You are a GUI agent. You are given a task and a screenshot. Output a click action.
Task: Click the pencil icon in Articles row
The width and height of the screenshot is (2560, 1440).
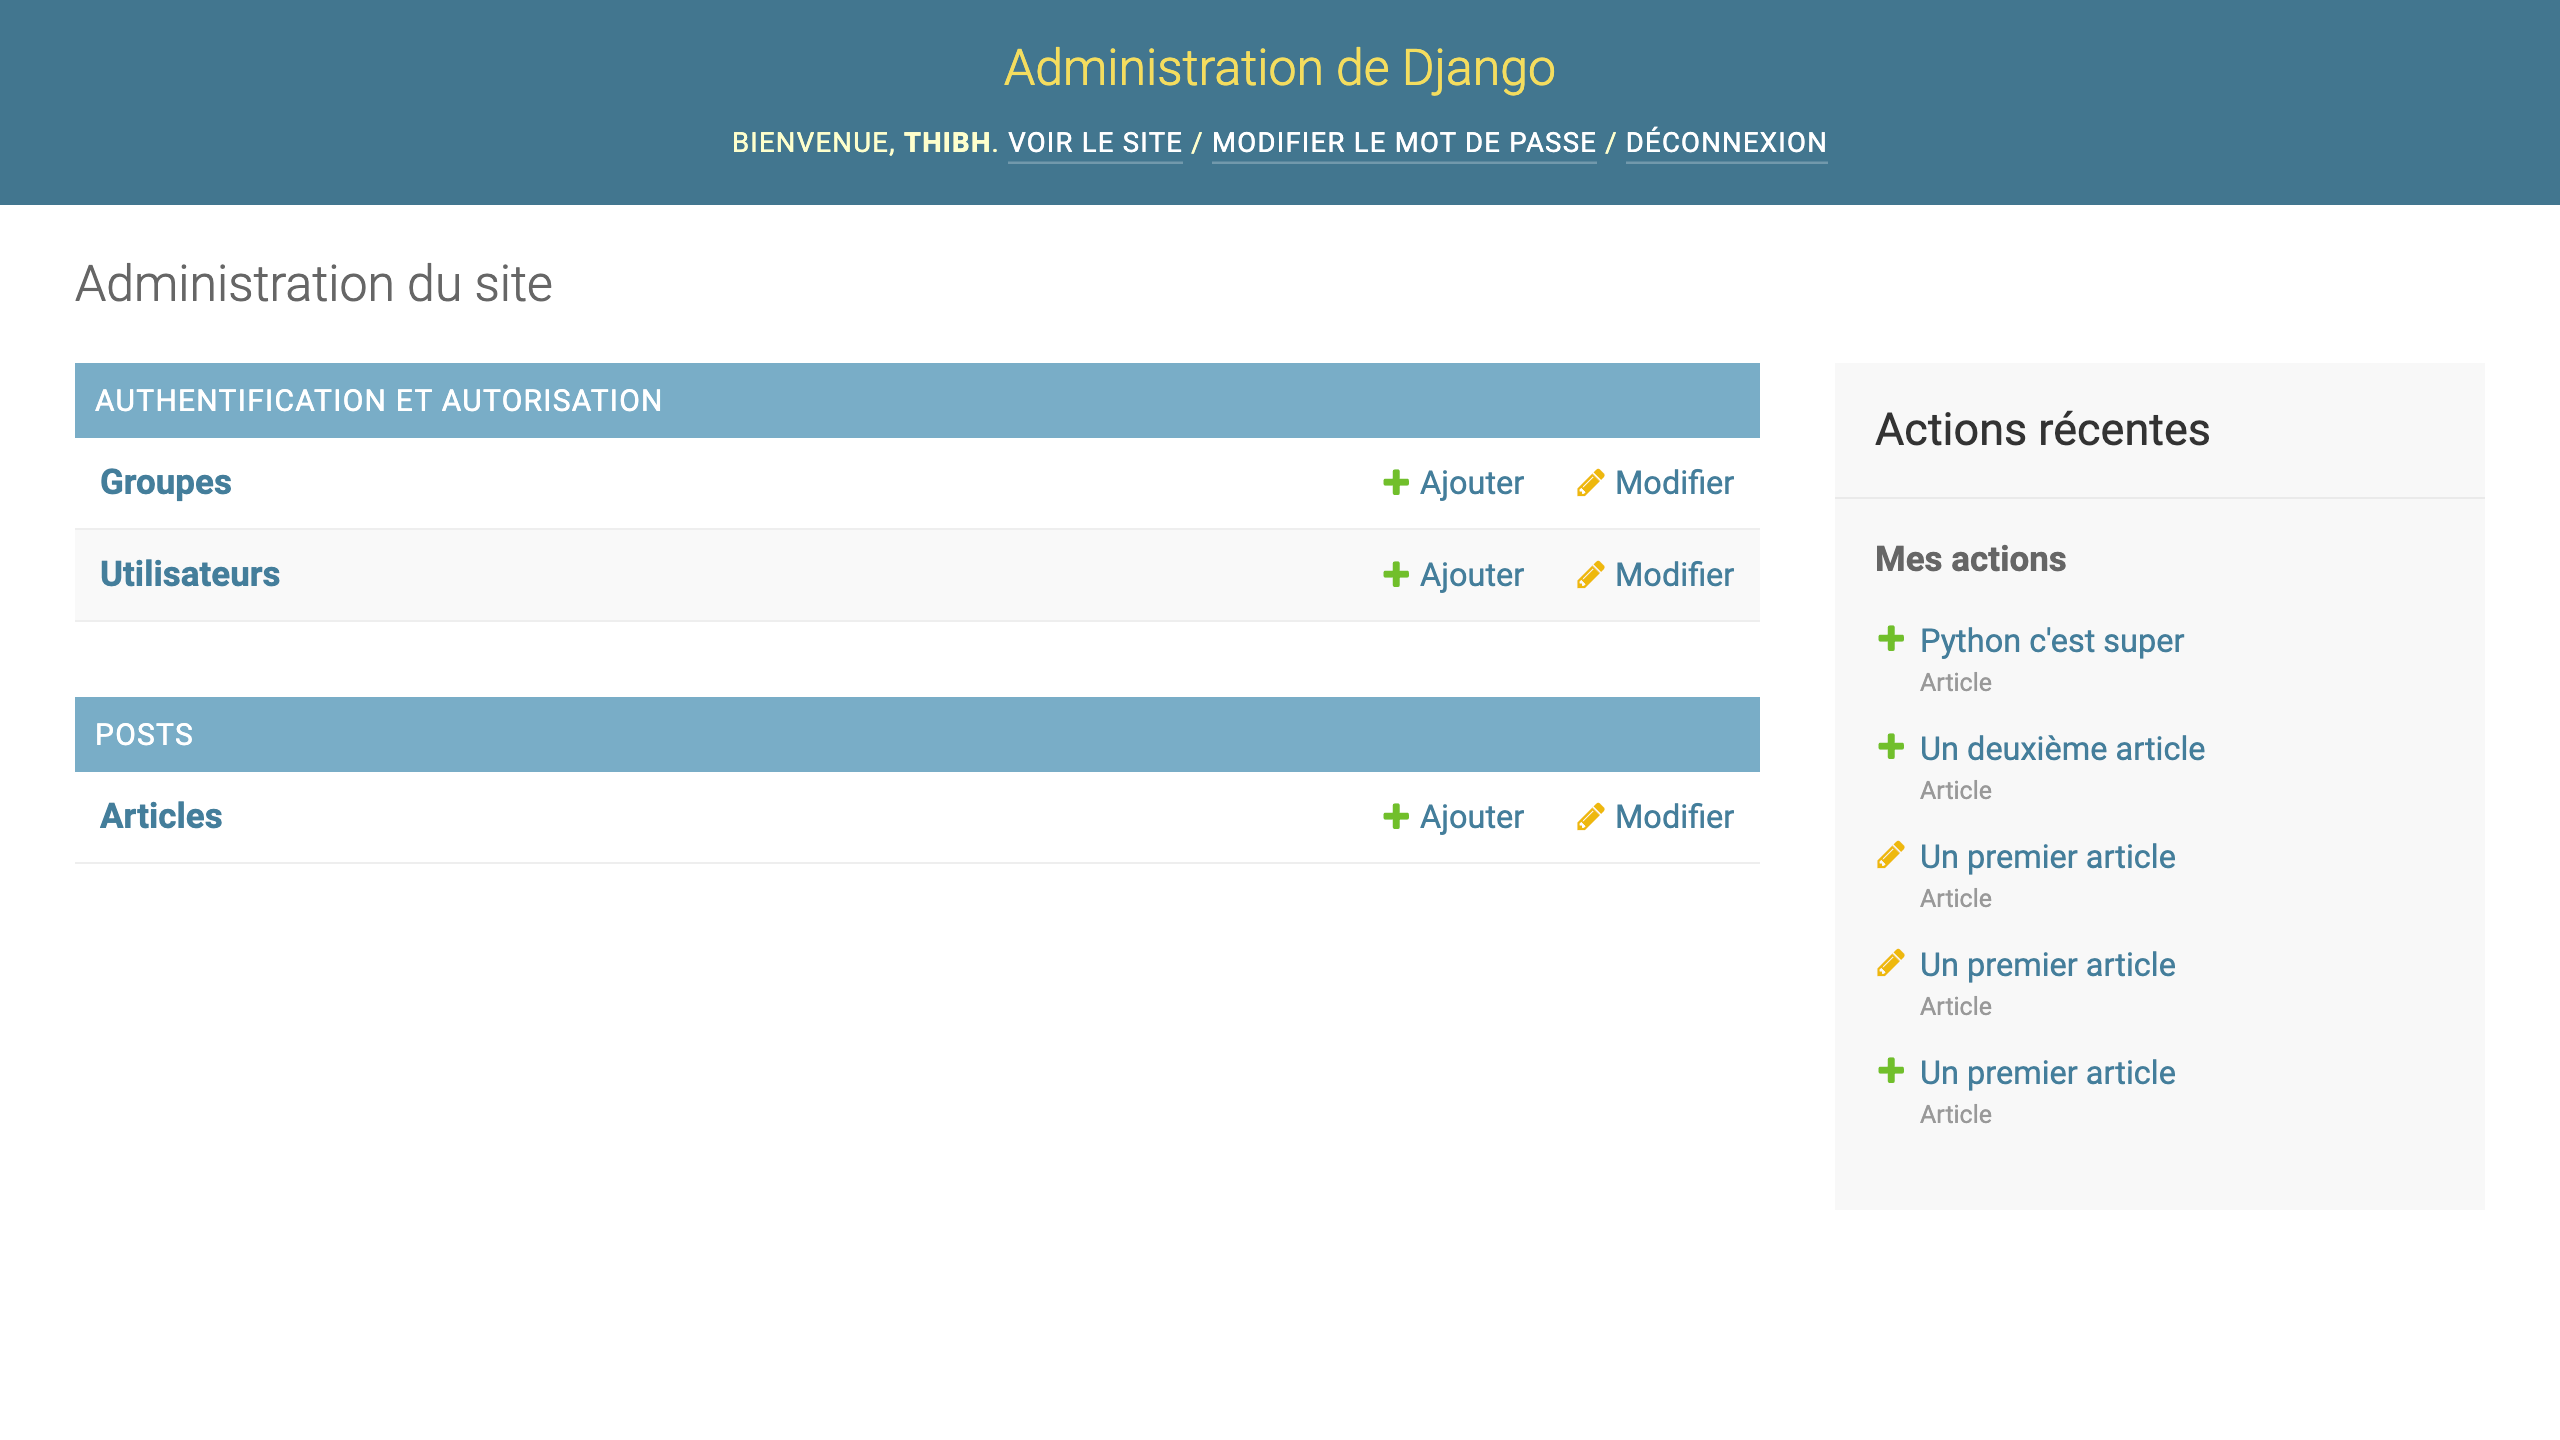tap(1590, 817)
